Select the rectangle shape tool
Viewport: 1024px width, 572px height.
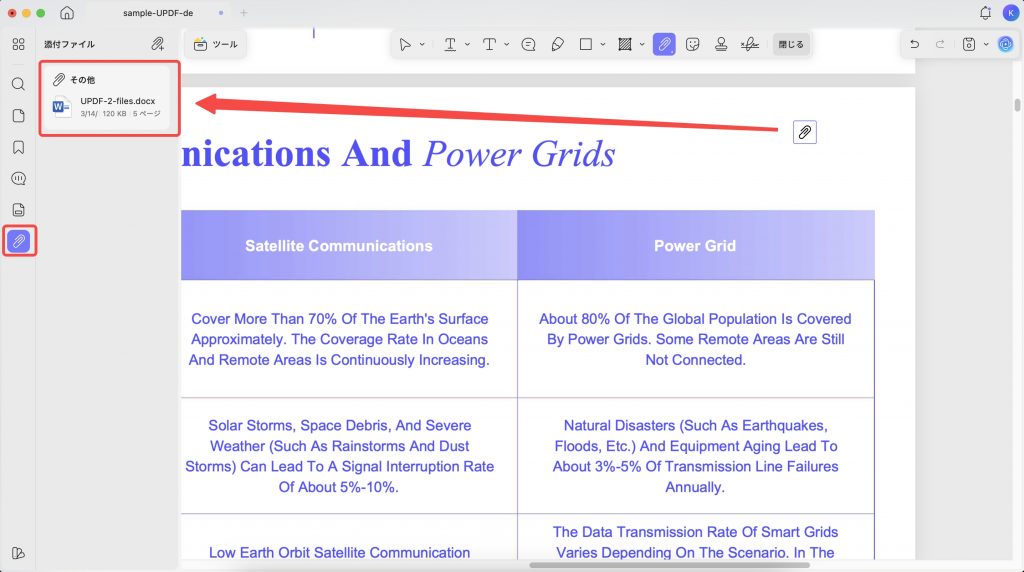tap(586, 44)
